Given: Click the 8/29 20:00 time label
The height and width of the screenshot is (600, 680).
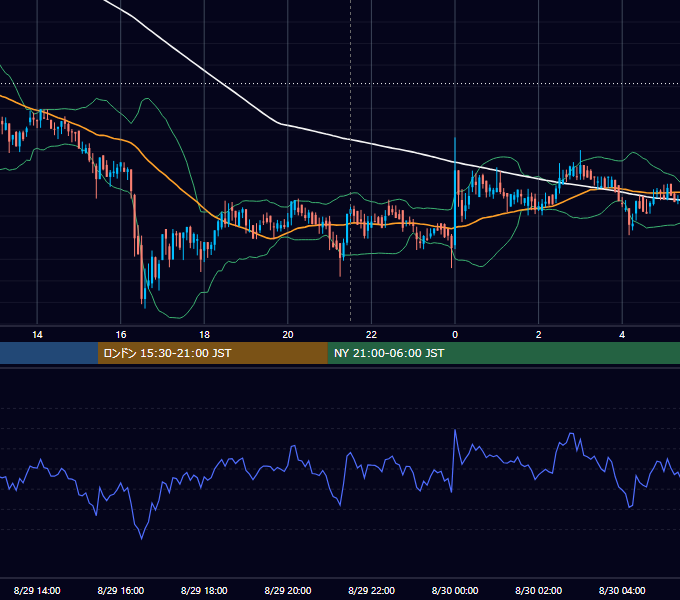Looking at the screenshot, I should (x=288, y=590).
